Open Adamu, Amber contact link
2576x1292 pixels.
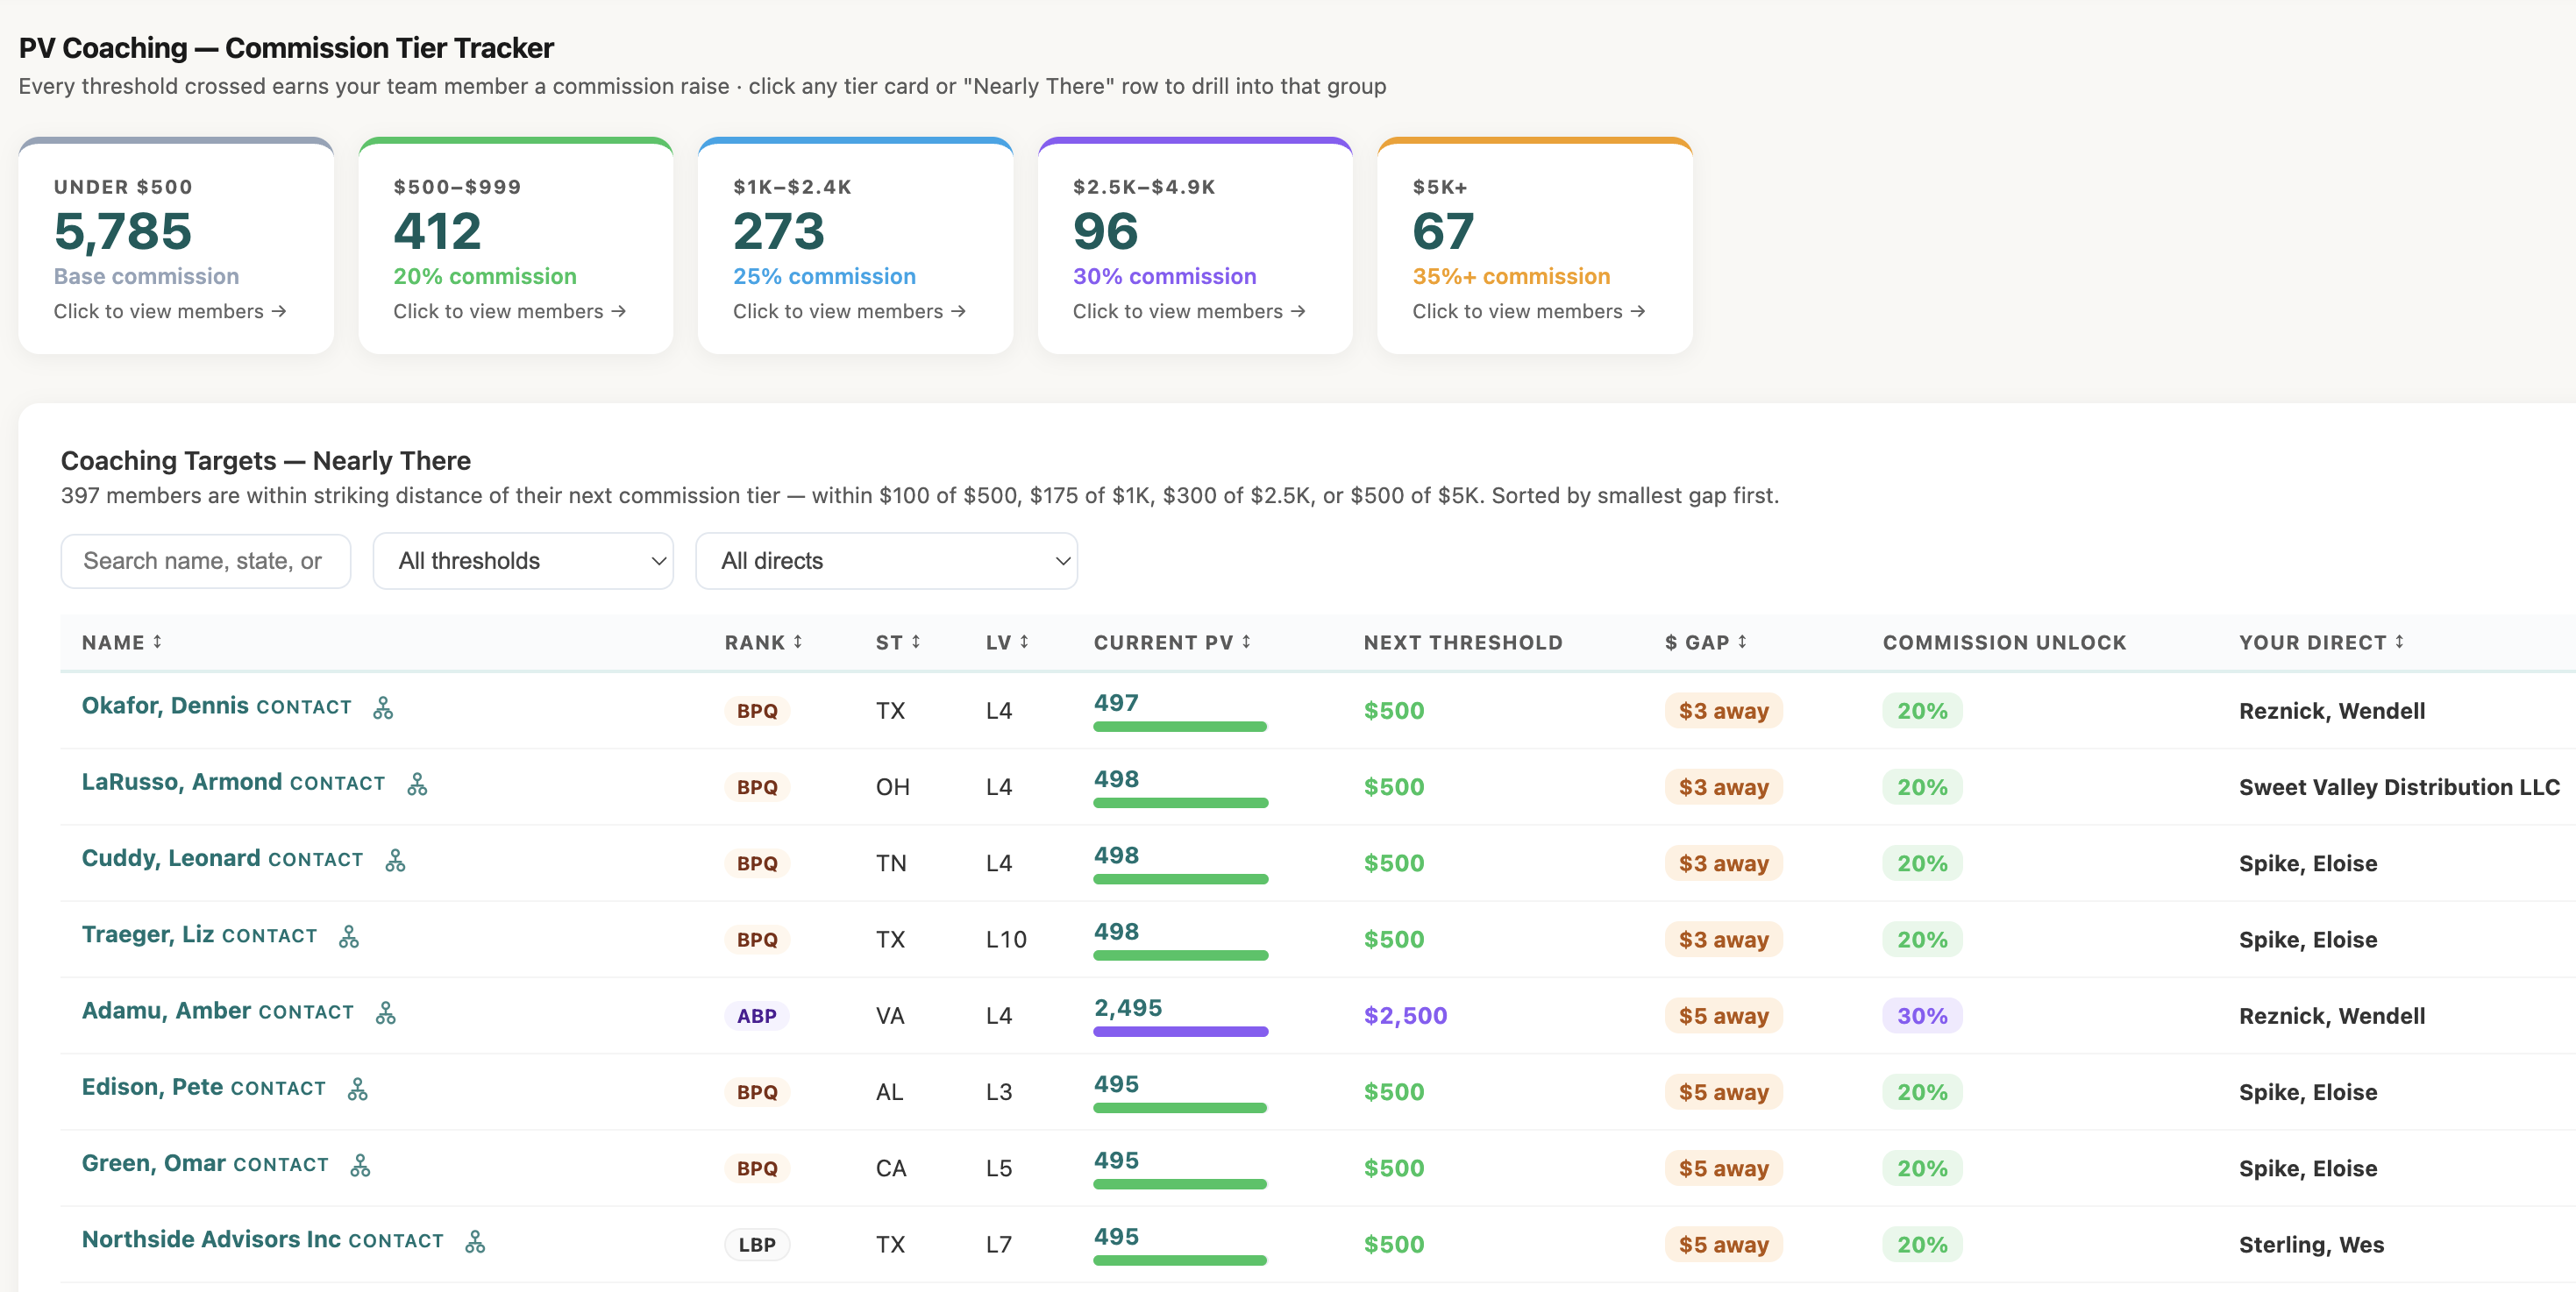pyautogui.click(x=306, y=1012)
